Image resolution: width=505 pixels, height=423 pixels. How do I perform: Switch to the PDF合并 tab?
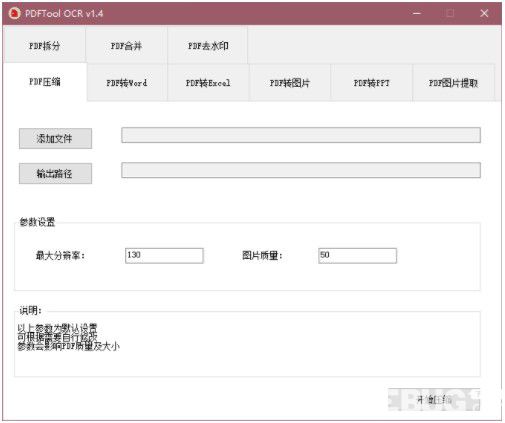click(126, 45)
